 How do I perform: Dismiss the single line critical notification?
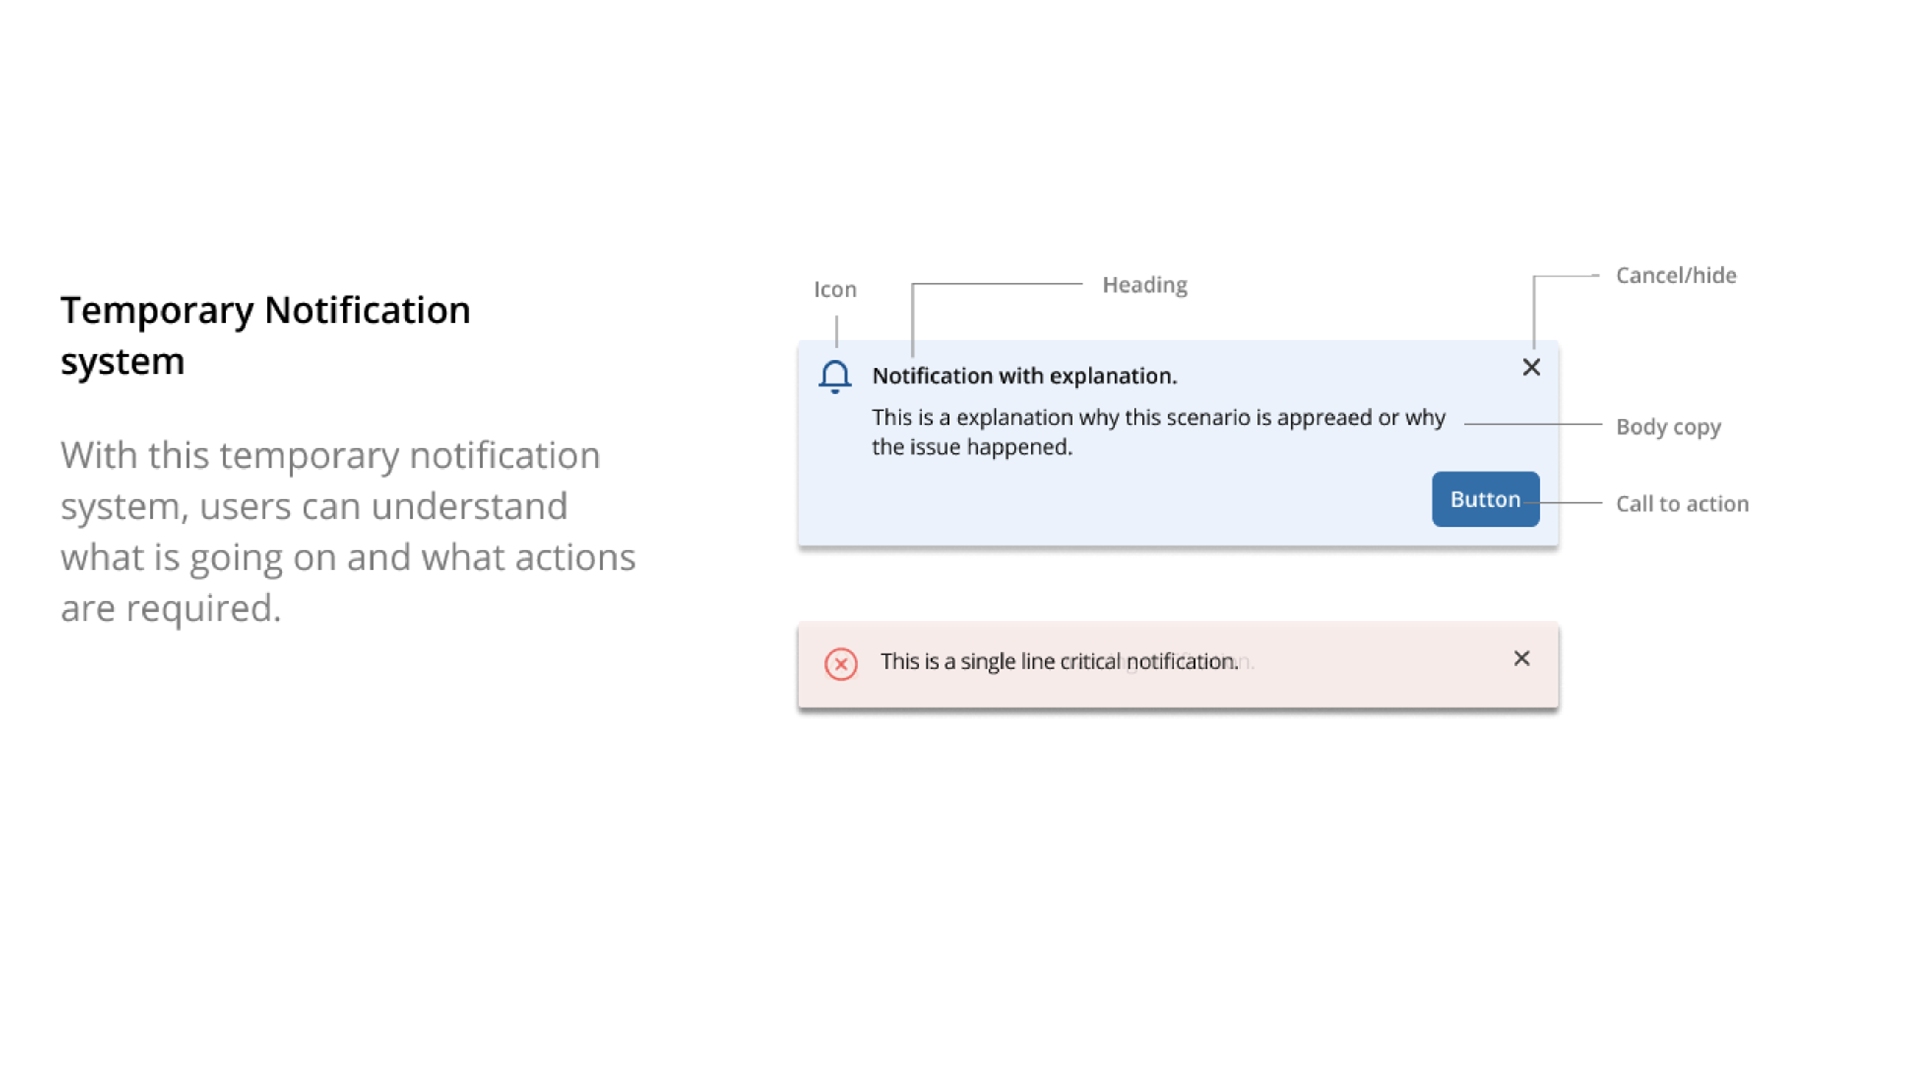pyautogui.click(x=1522, y=658)
